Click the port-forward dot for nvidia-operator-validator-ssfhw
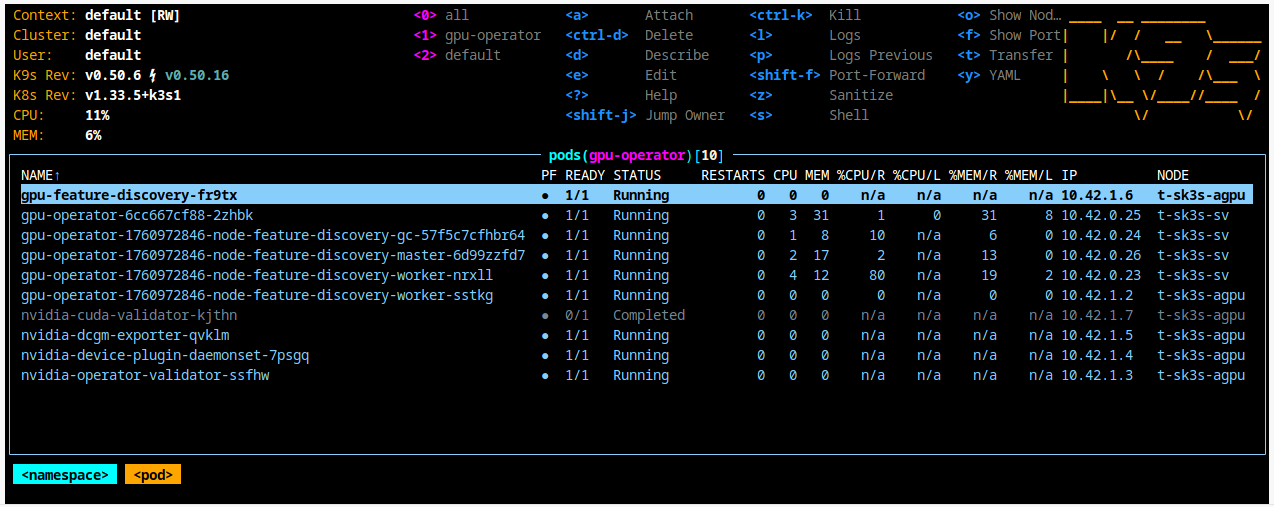The width and height of the screenshot is (1274, 507). [545, 375]
